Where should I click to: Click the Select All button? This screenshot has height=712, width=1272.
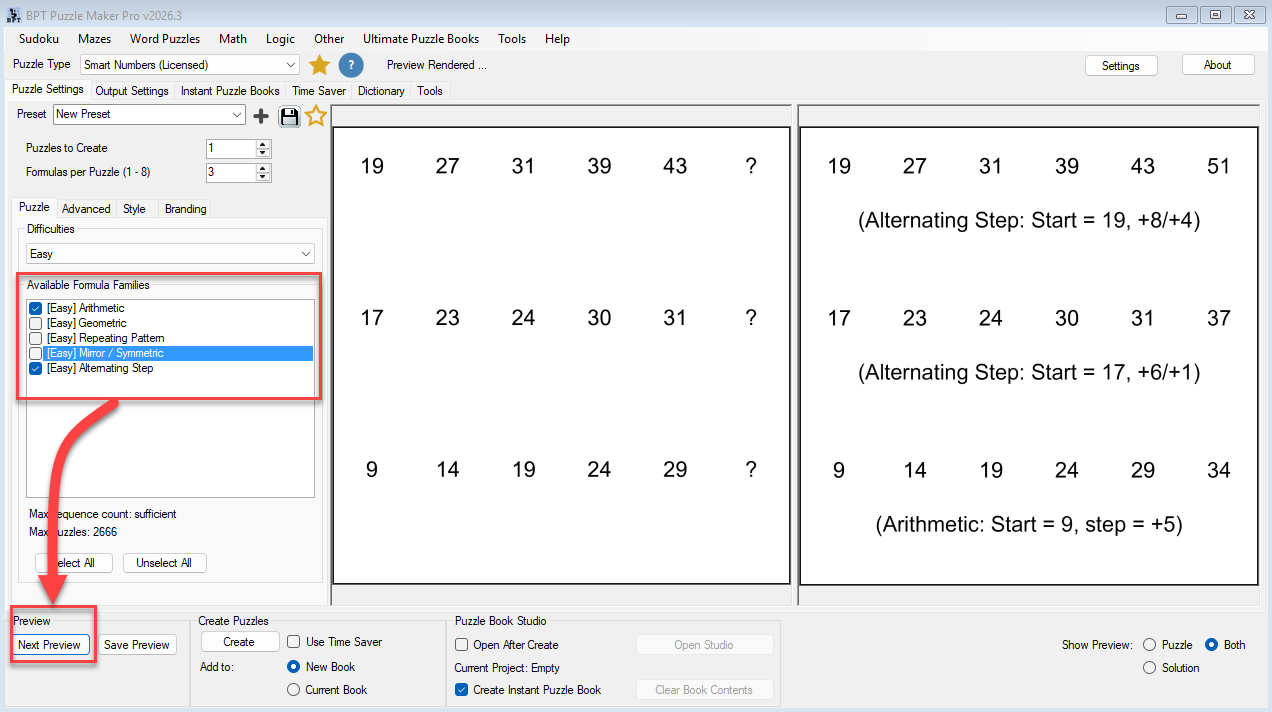[74, 563]
